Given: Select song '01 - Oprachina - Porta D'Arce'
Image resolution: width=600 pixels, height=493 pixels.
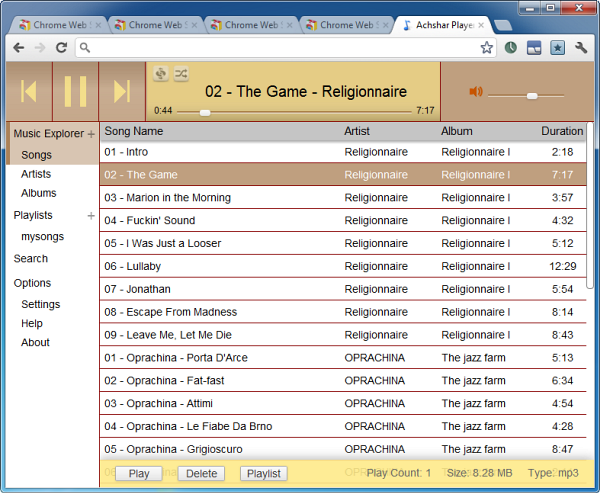Looking at the screenshot, I should coord(343,358).
